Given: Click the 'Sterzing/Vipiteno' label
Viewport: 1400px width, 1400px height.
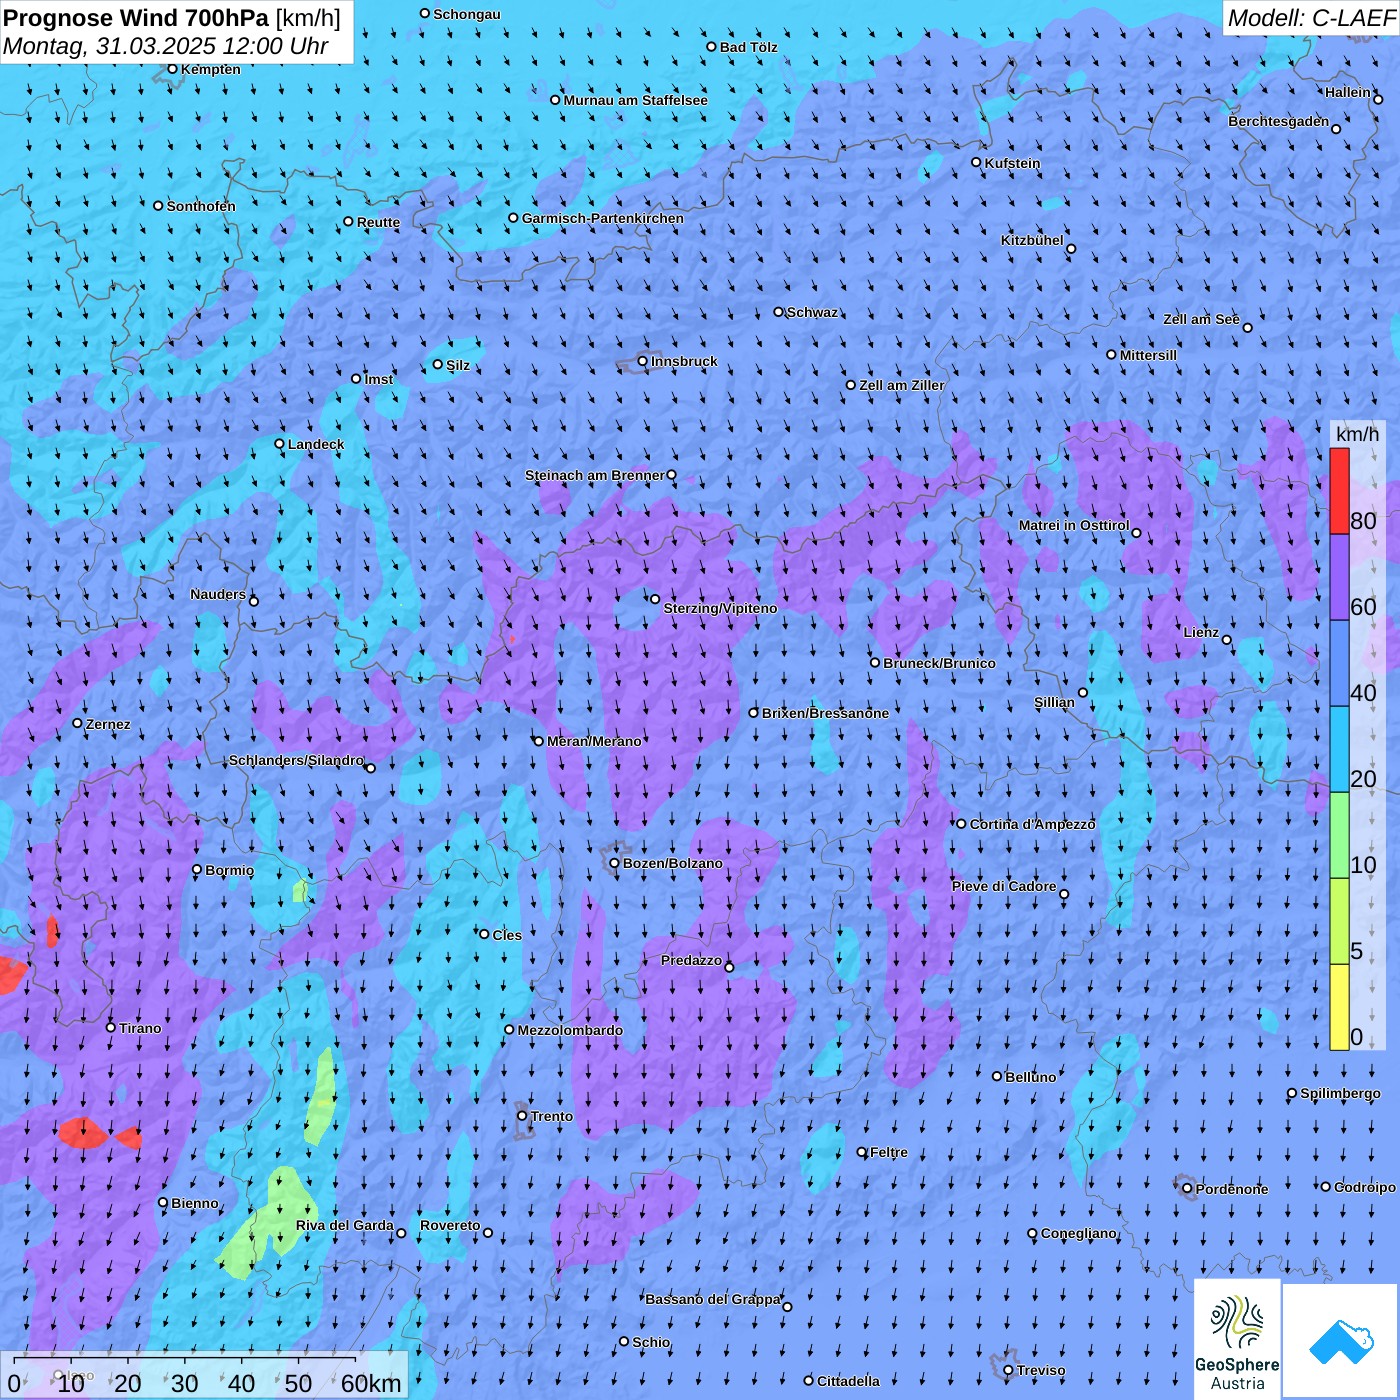Looking at the screenshot, I should (720, 608).
